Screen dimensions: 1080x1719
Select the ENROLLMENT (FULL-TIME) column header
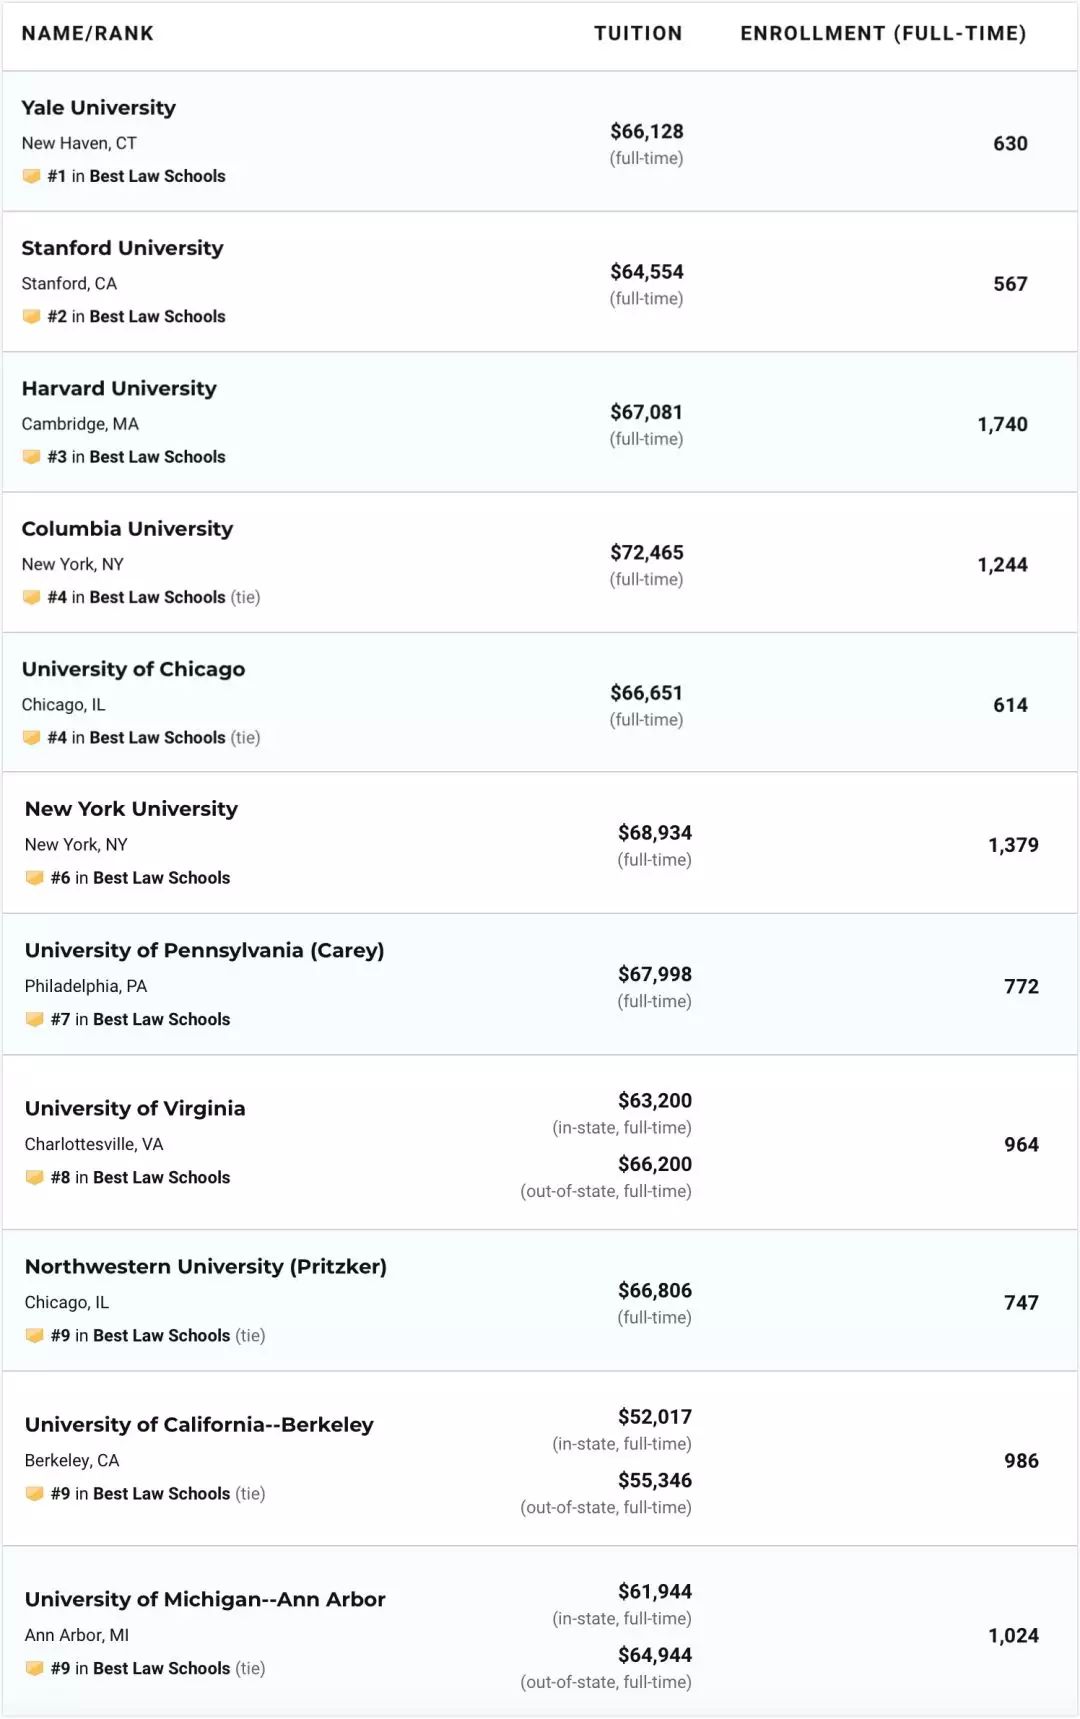point(883,33)
